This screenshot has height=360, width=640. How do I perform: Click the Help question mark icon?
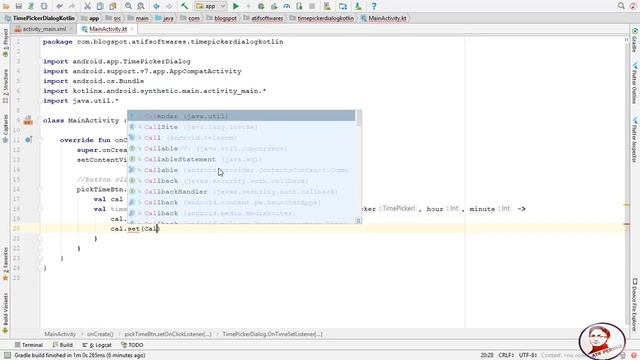coord(373,6)
